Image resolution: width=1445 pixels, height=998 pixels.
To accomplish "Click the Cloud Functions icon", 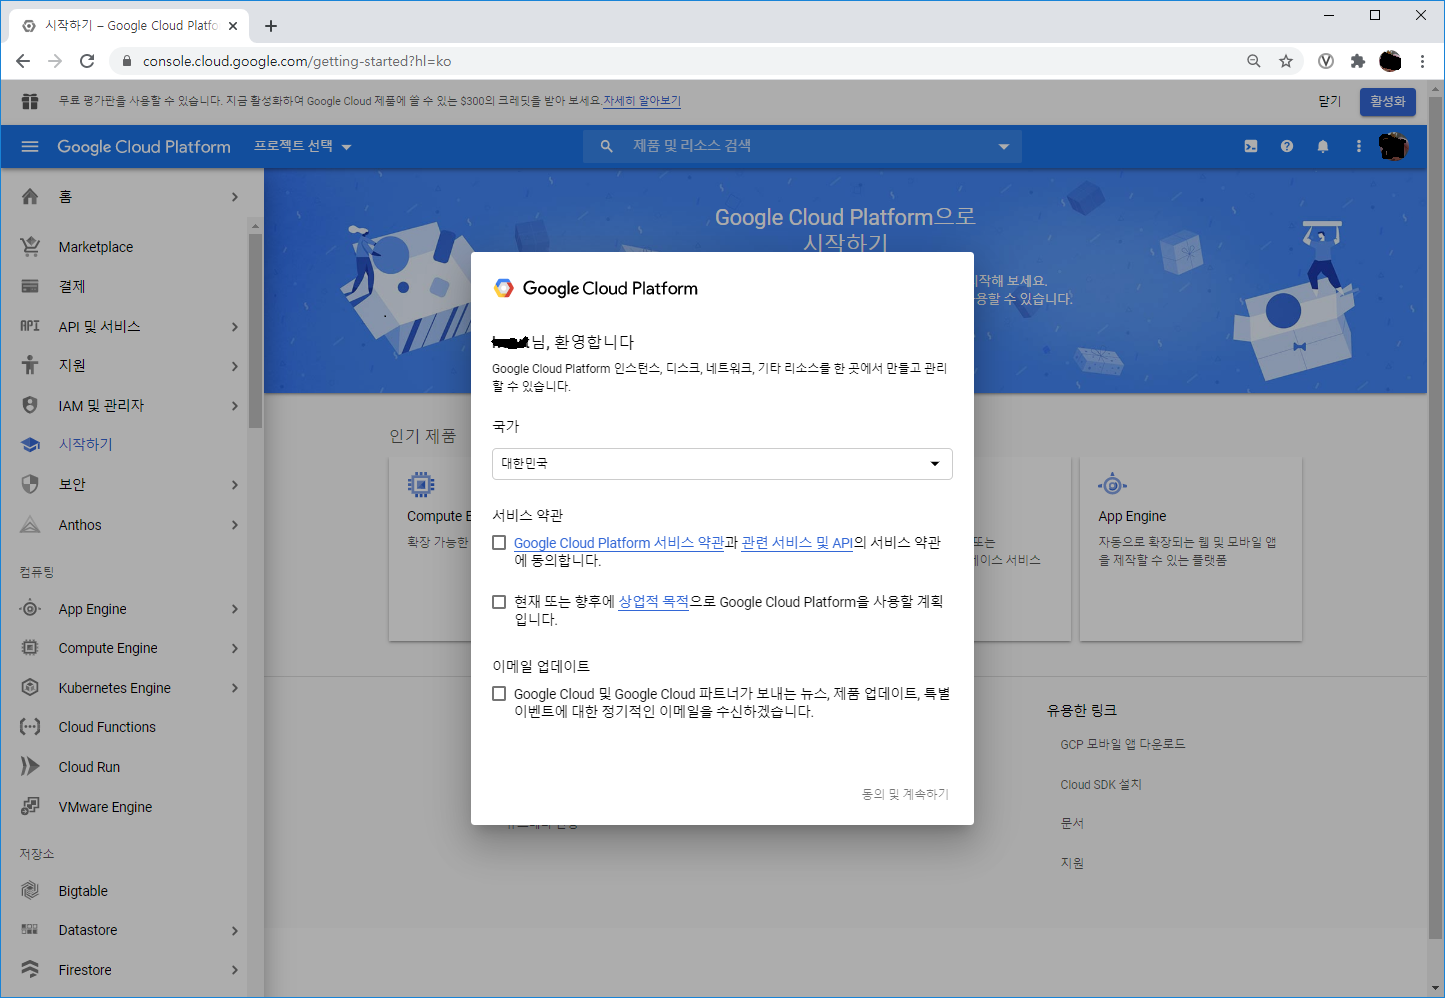I will point(30,727).
